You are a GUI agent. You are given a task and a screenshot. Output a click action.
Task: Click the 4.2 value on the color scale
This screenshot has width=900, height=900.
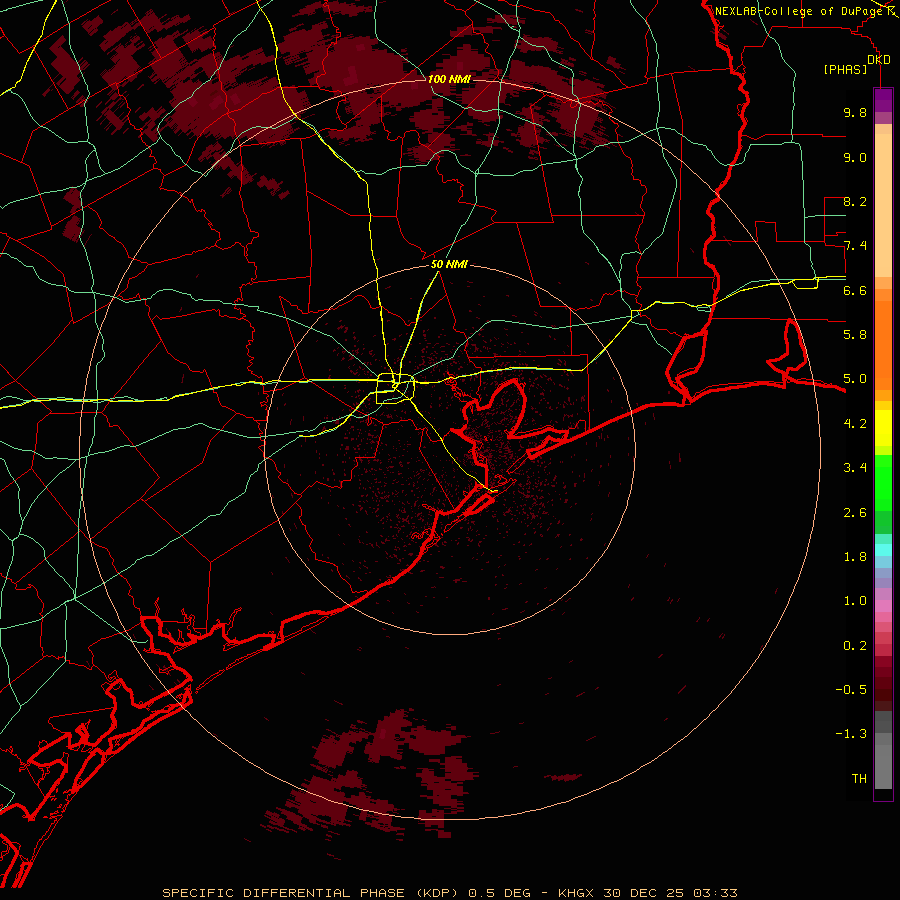click(855, 424)
